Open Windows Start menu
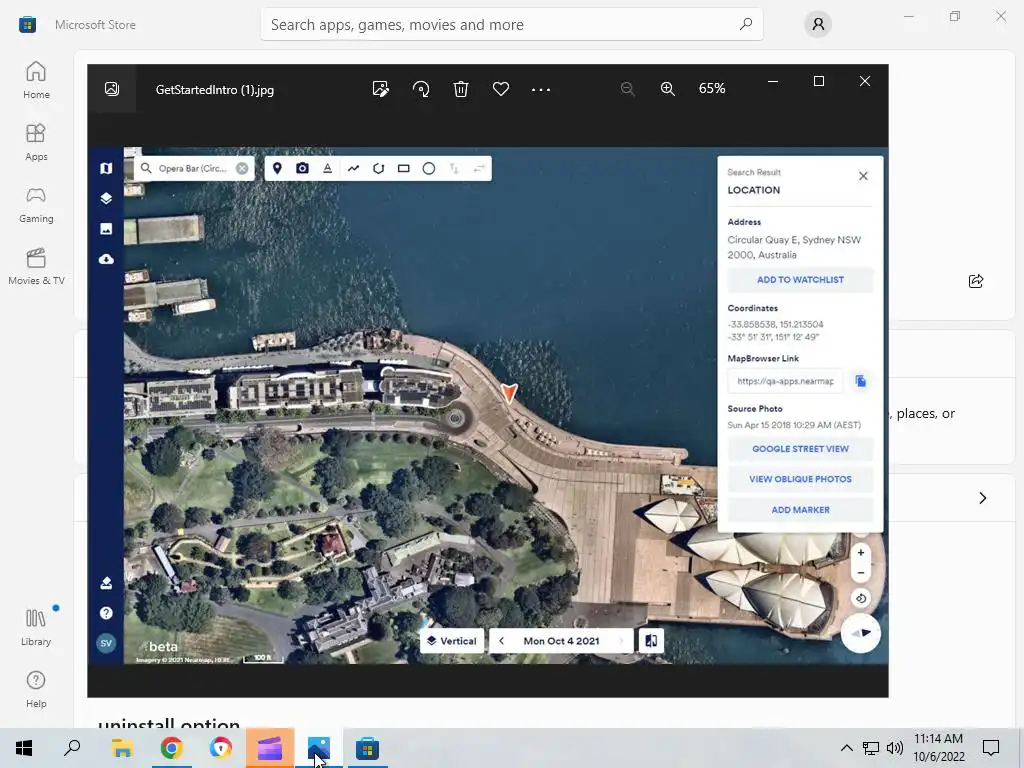This screenshot has height=768, width=1024. (24, 748)
